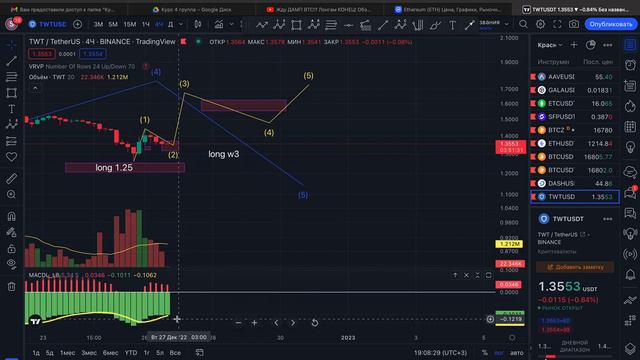Open the quick search magnifier
The width and height of the screenshot is (640, 360).
tap(523, 24)
